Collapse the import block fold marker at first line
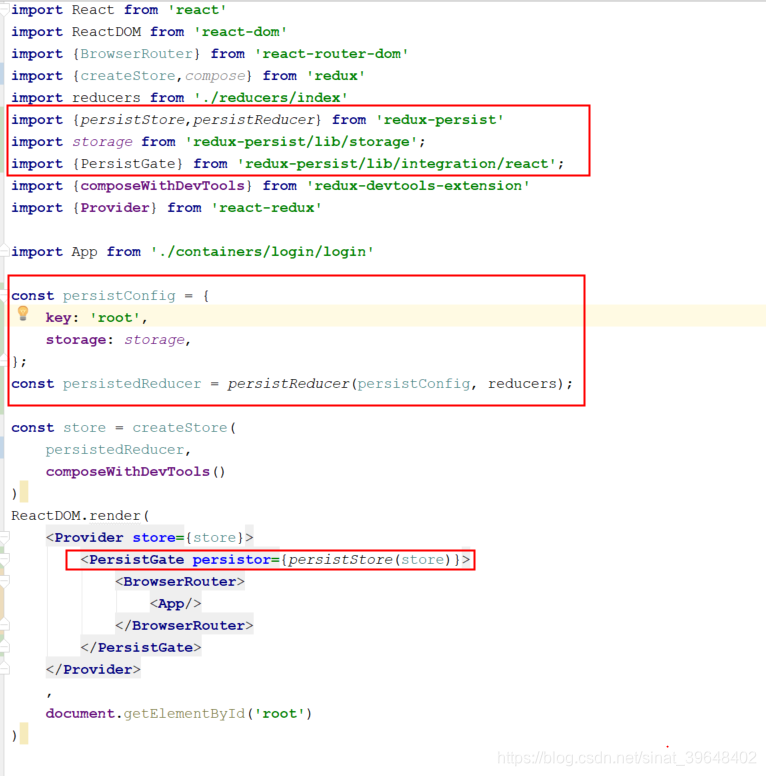766x776 pixels. [x=4, y=9]
